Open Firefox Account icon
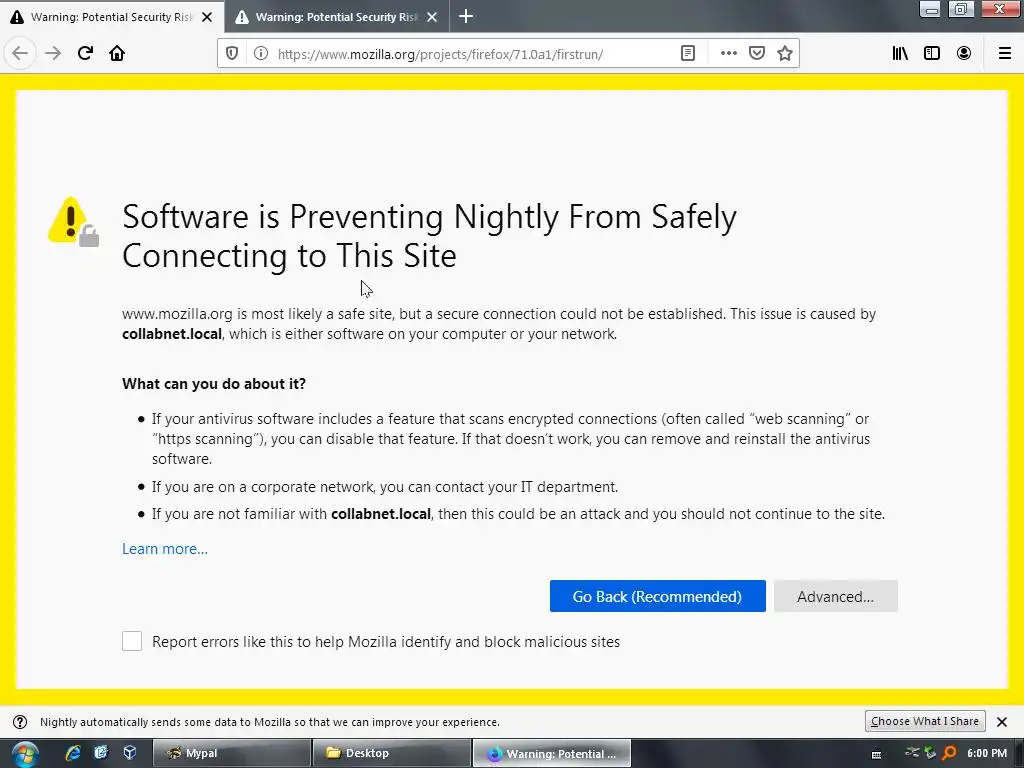1024x768 pixels. coord(964,54)
